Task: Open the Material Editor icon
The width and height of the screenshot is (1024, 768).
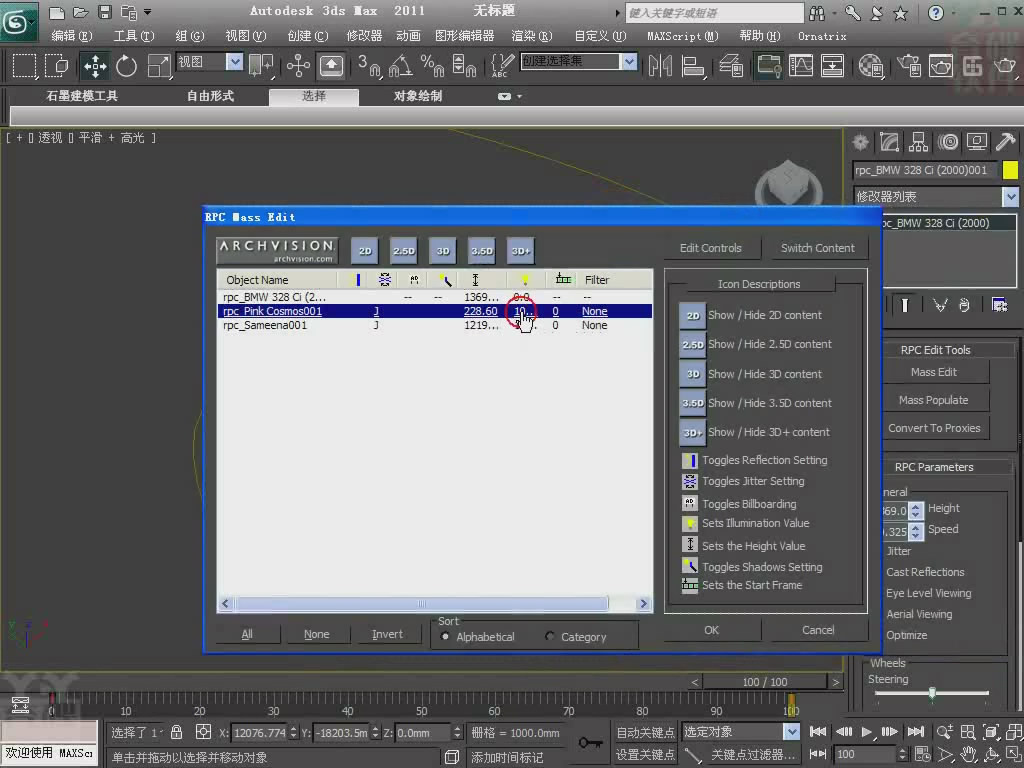Action: (x=871, y=66)
